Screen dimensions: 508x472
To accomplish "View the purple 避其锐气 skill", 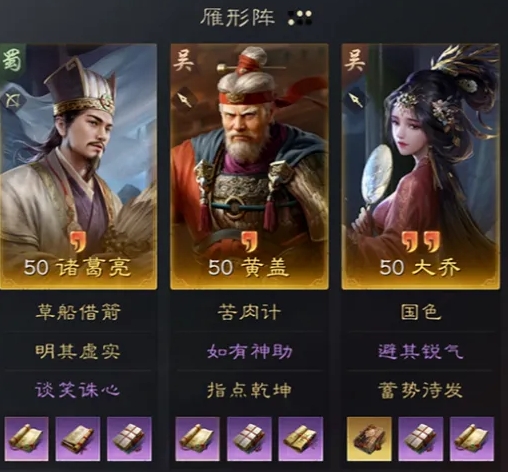I will [x=421, y=351].
